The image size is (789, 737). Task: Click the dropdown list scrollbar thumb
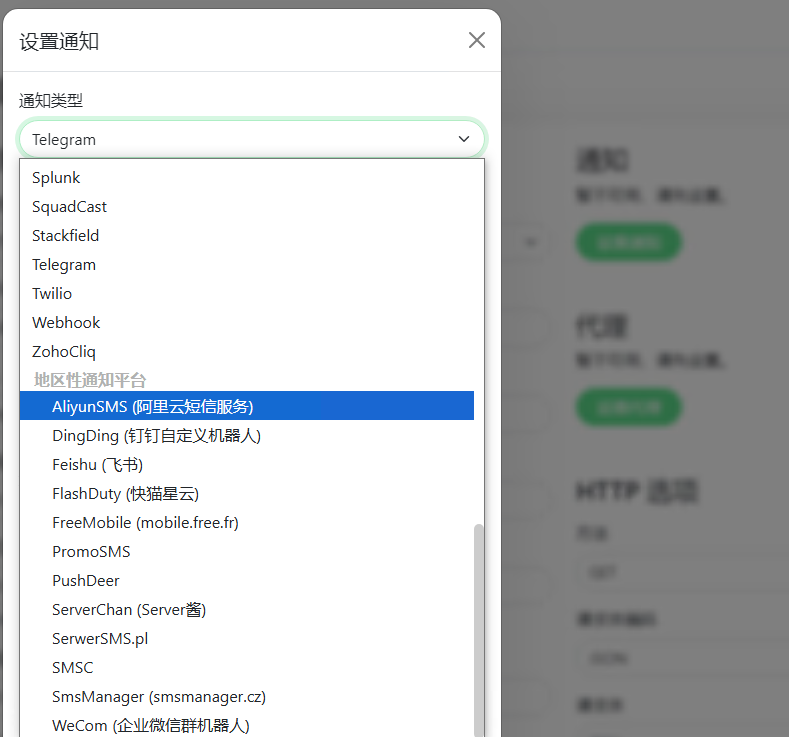(x=479, y=630)
